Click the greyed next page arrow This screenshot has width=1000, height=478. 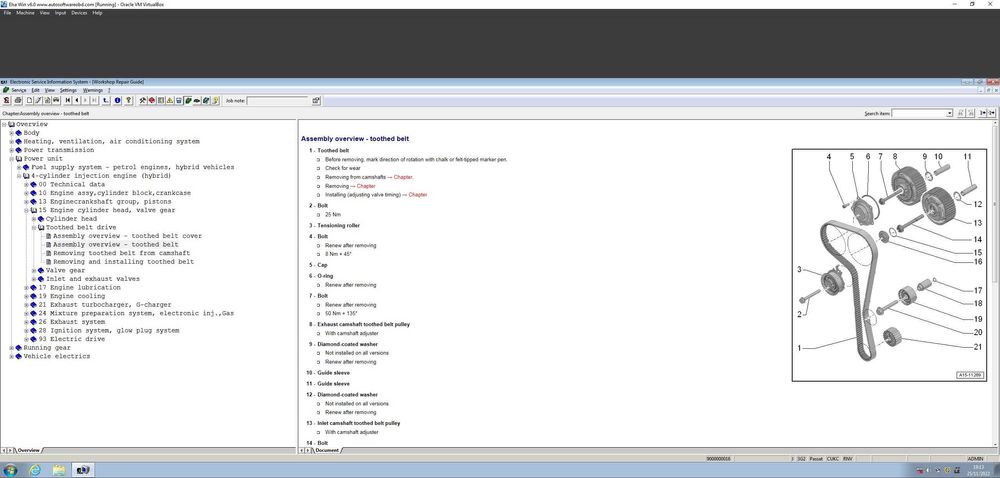(85, 101)
